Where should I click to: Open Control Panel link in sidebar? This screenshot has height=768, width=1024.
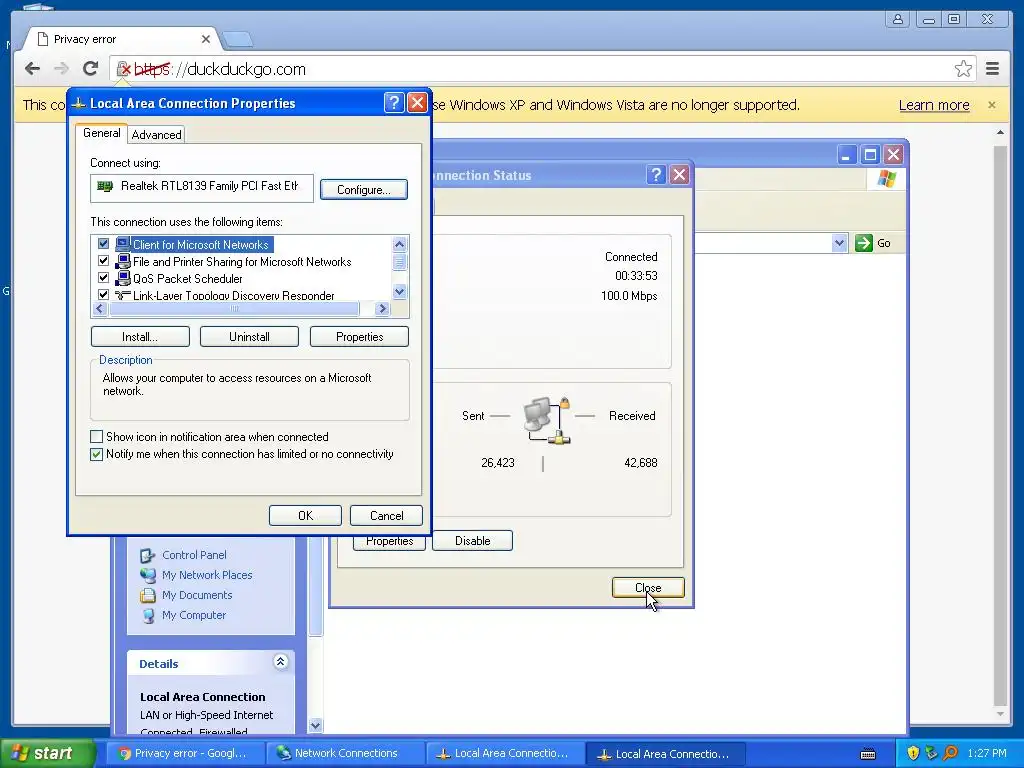(x=194, y=555)
